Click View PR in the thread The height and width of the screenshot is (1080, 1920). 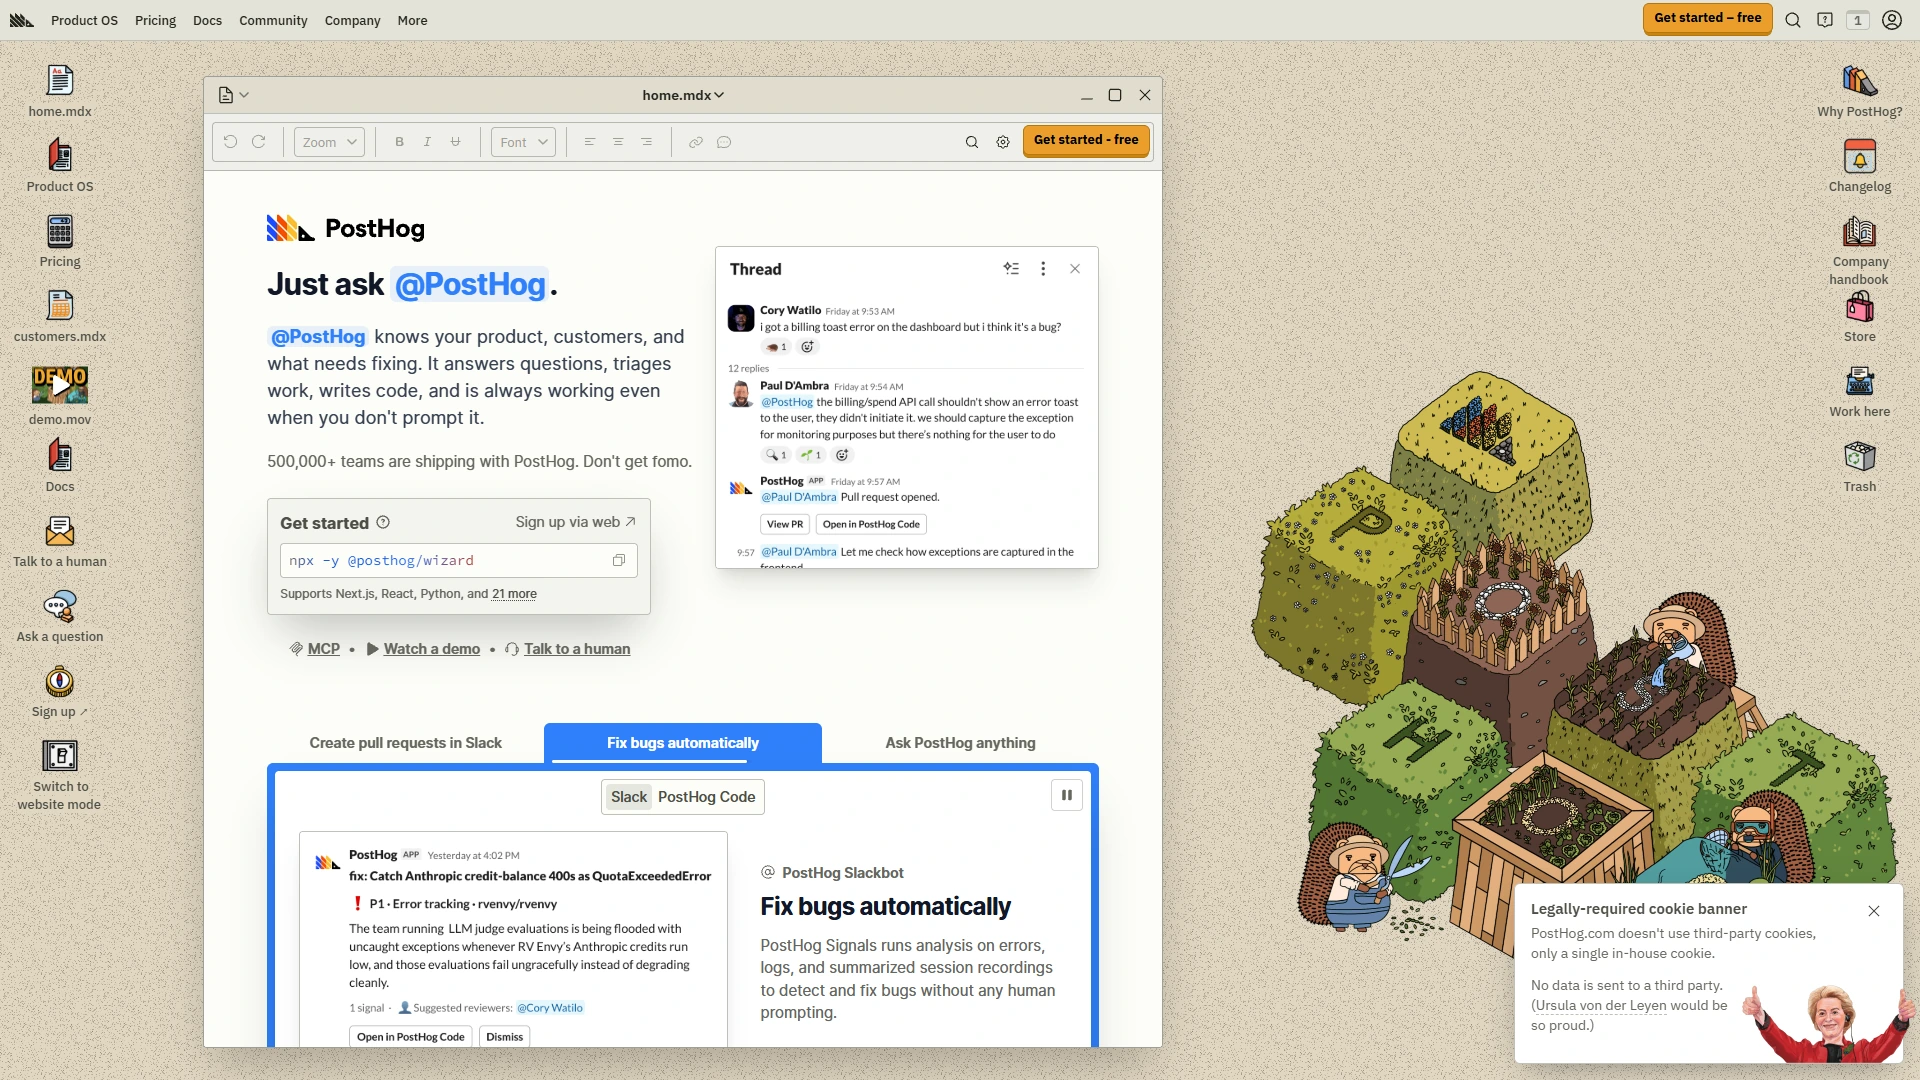(785, 524)
